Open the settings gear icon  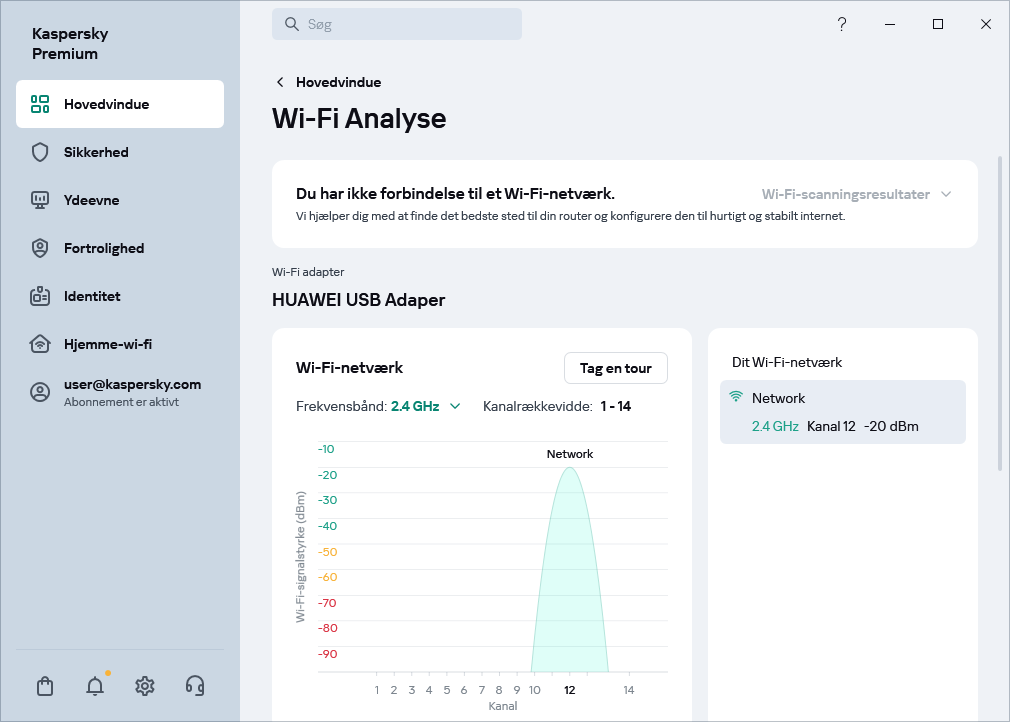[x=144, y=686]
